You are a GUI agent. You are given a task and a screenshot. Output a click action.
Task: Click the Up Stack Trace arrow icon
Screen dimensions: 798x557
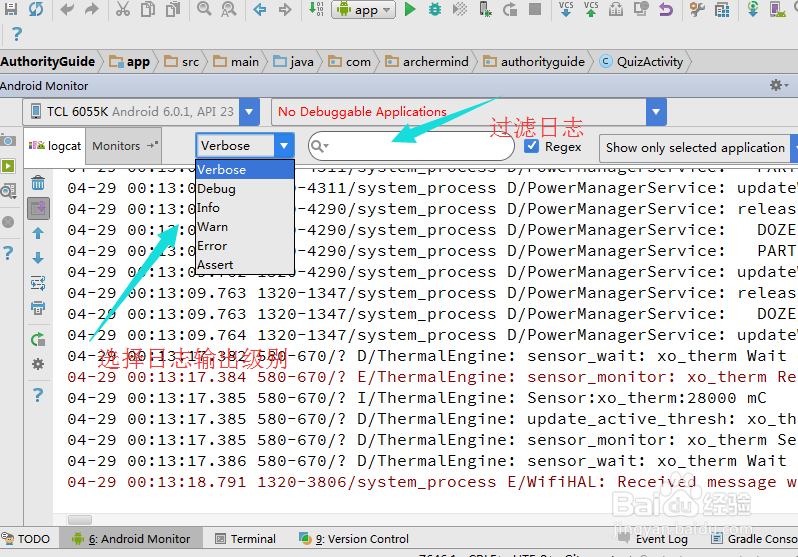click(x=38, y=233)
